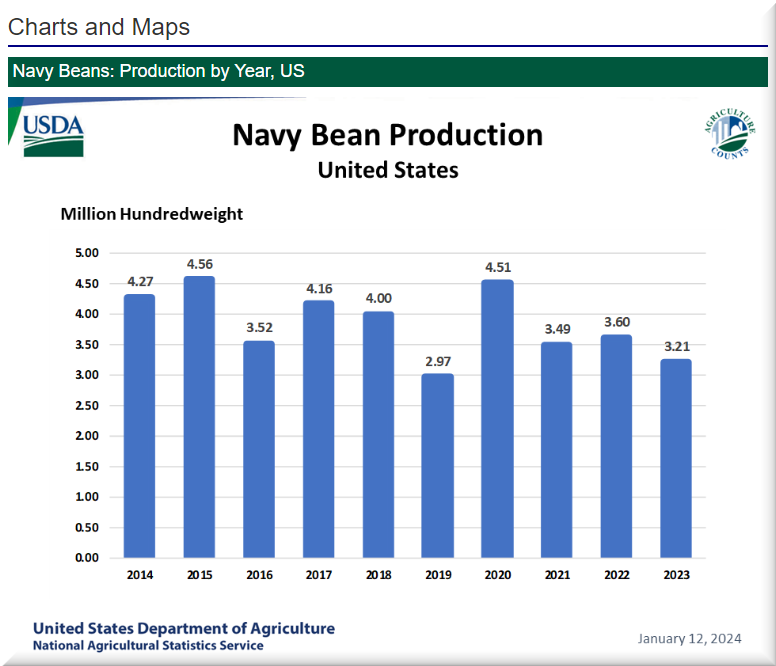Click the January 12, 2024 date
The image size is (776, 666).
(x=689, y=638)
